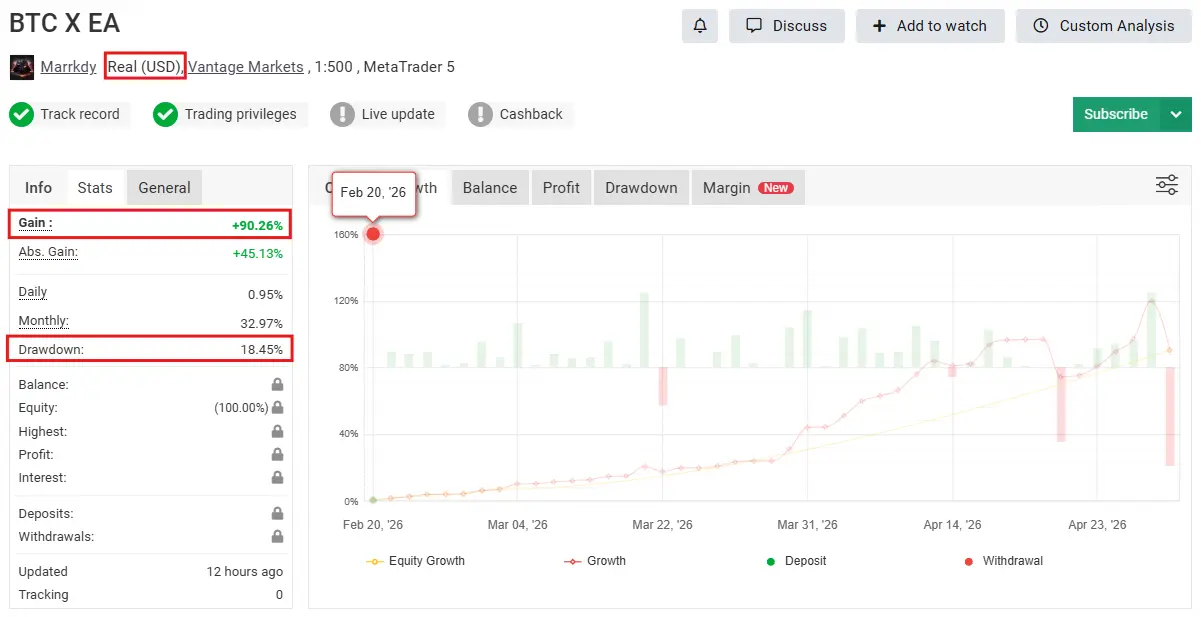Click the red Feb 20 chart data point
The height and width of the screenshot is (617, 1201).
(x=373, y=234)
